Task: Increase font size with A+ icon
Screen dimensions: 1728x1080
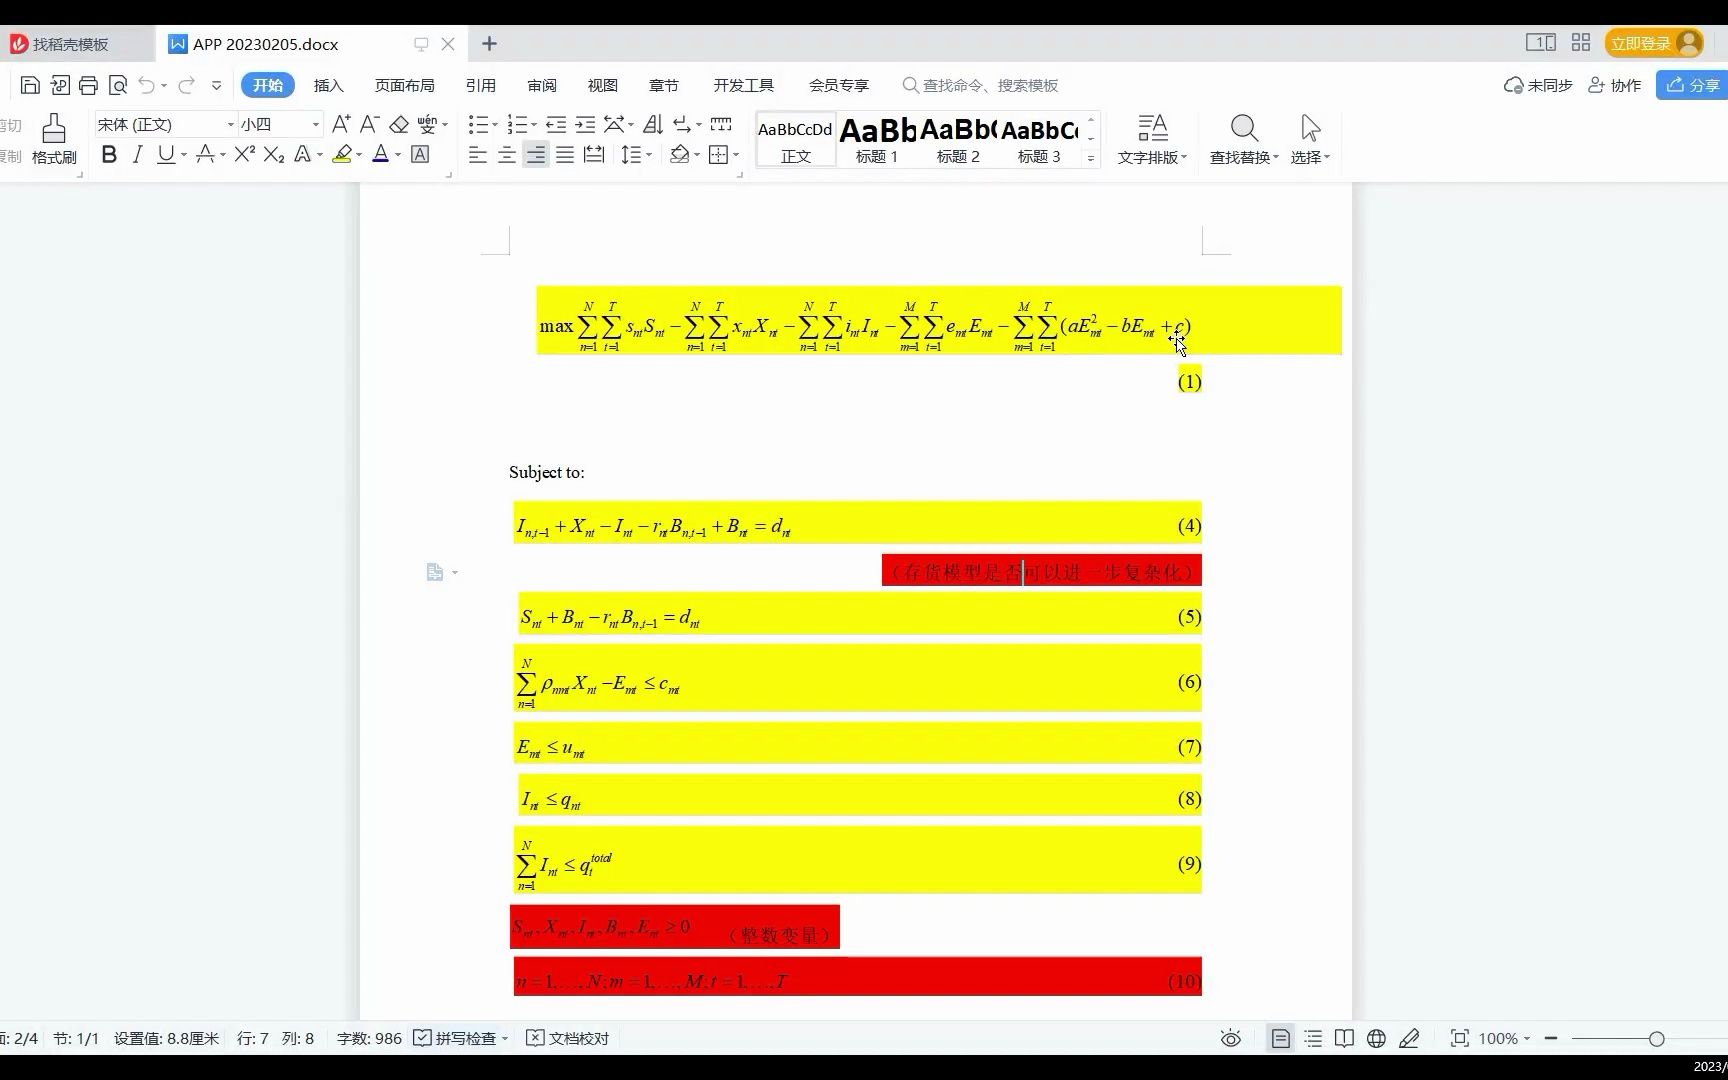Action: (341, 124)
